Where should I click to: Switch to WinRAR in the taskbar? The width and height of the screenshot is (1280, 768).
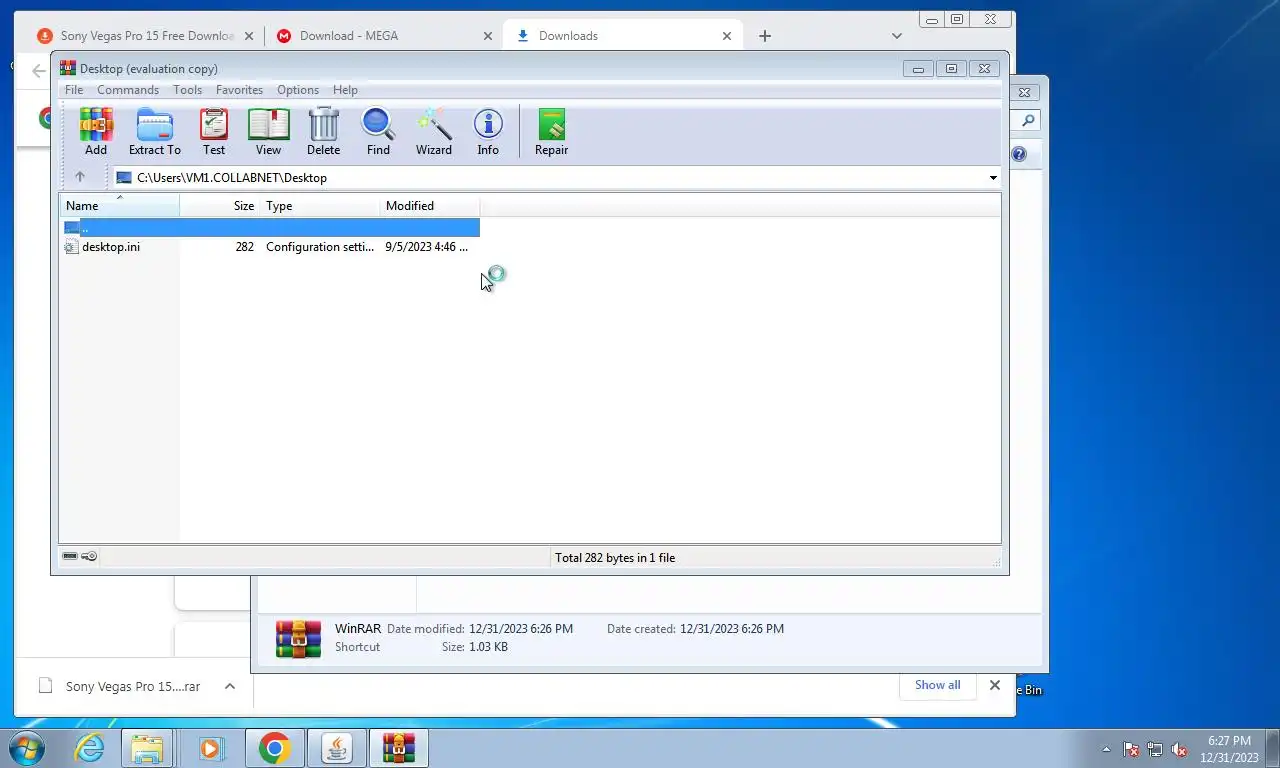[x=398, y=748]
